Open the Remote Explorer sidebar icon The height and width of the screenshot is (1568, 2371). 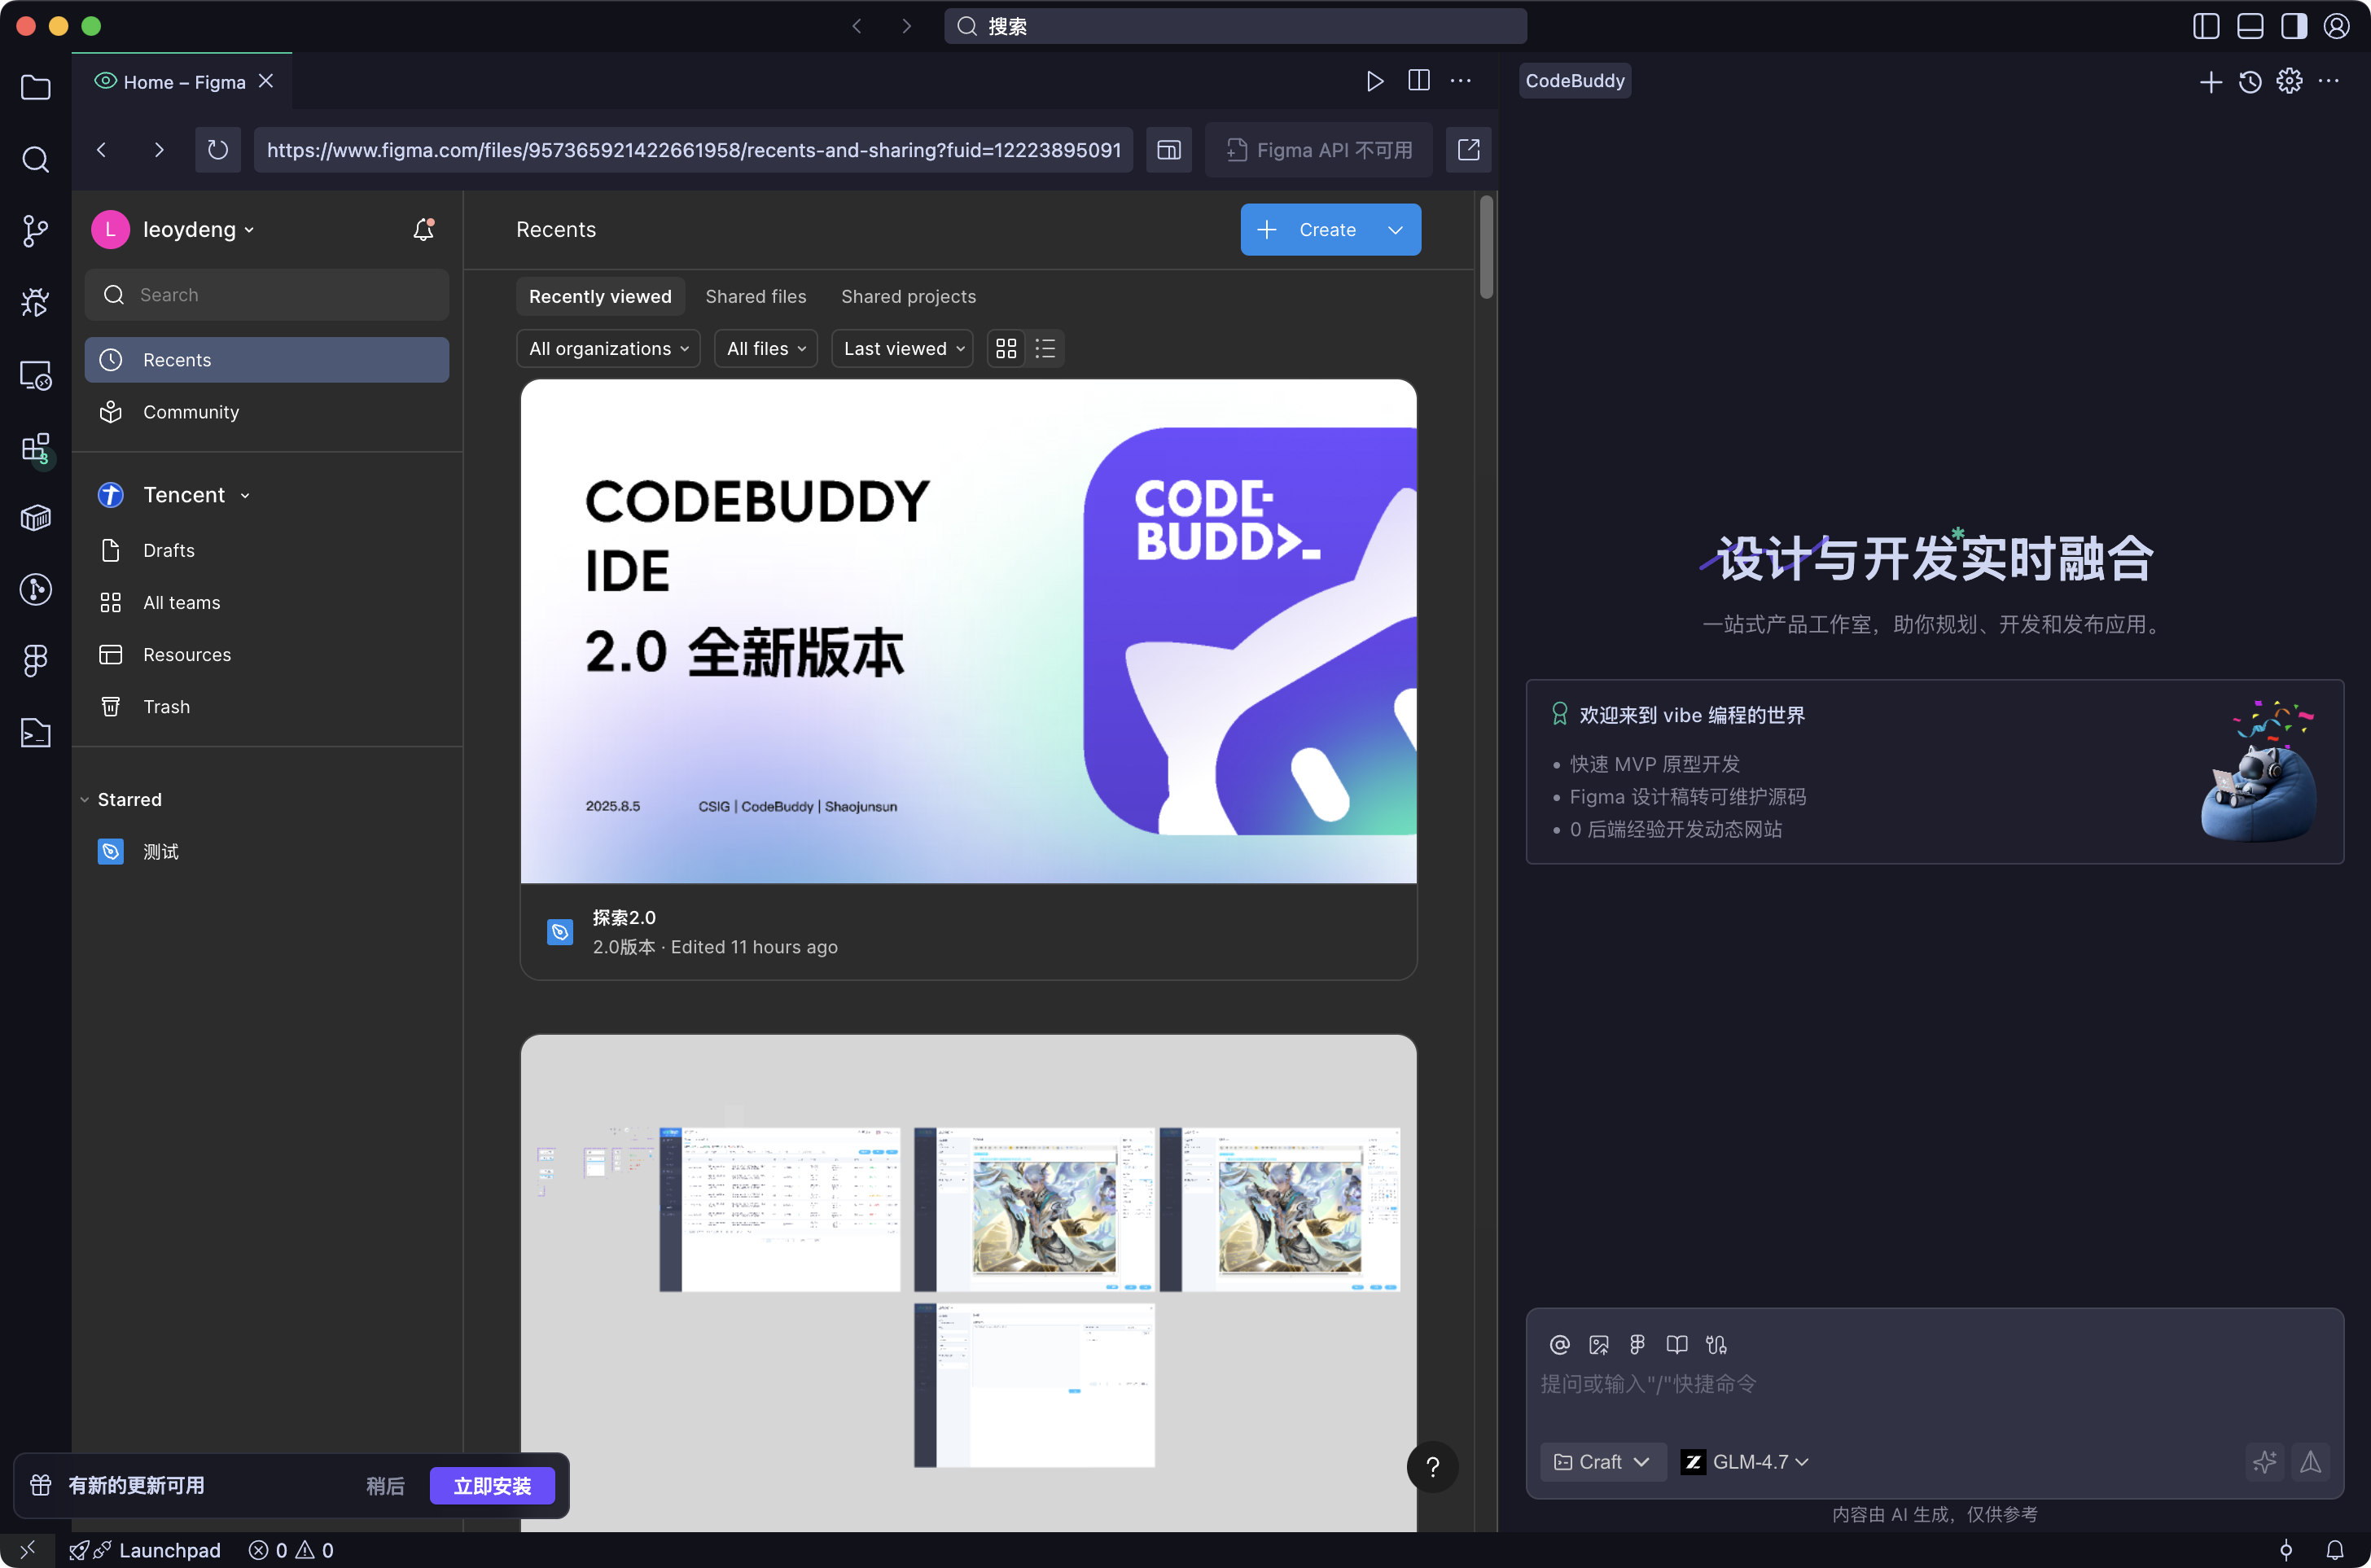click(35, 375)
